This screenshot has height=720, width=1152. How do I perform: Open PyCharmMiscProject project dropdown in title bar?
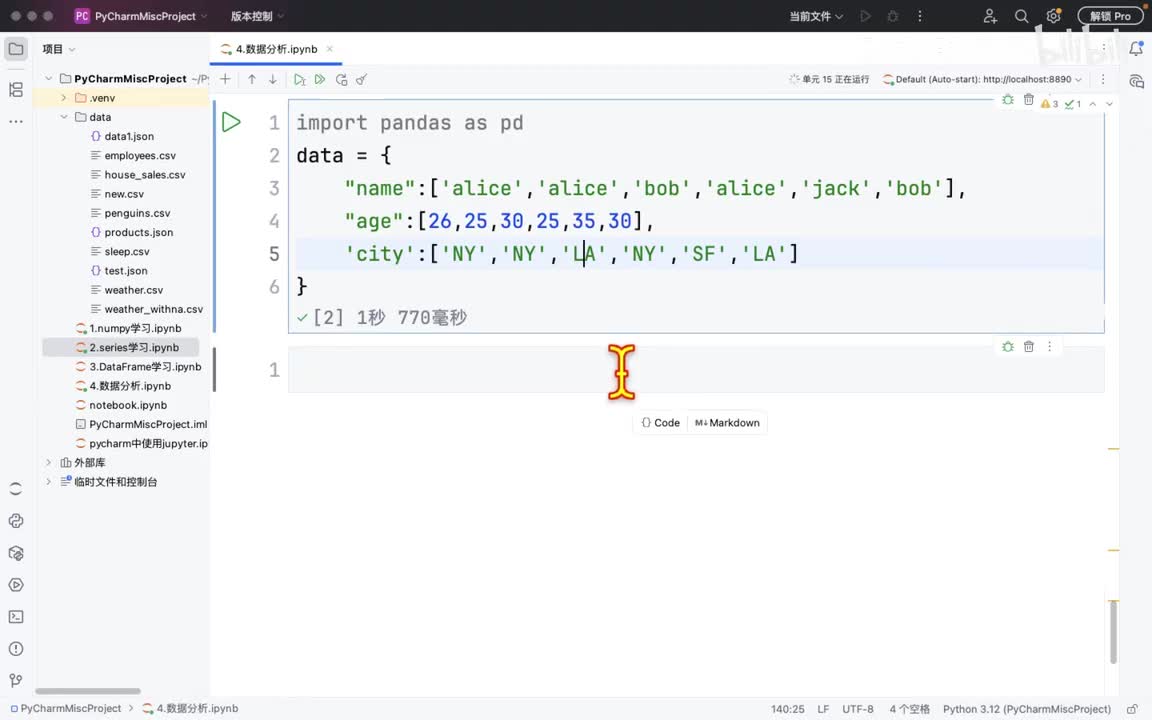141,16
